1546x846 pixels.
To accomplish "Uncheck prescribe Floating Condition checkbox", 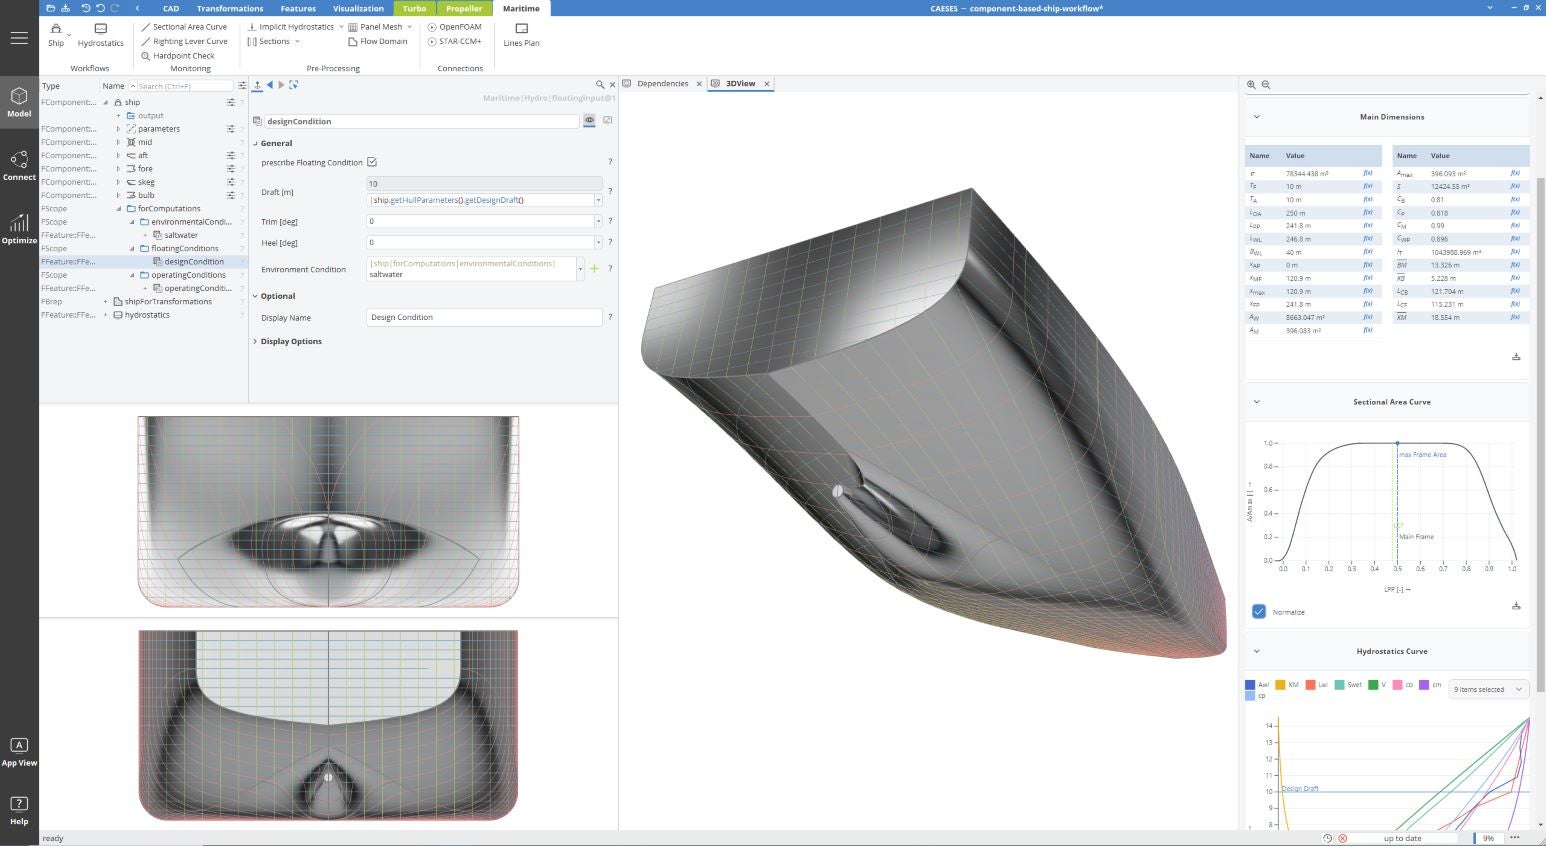I will 372,162.
